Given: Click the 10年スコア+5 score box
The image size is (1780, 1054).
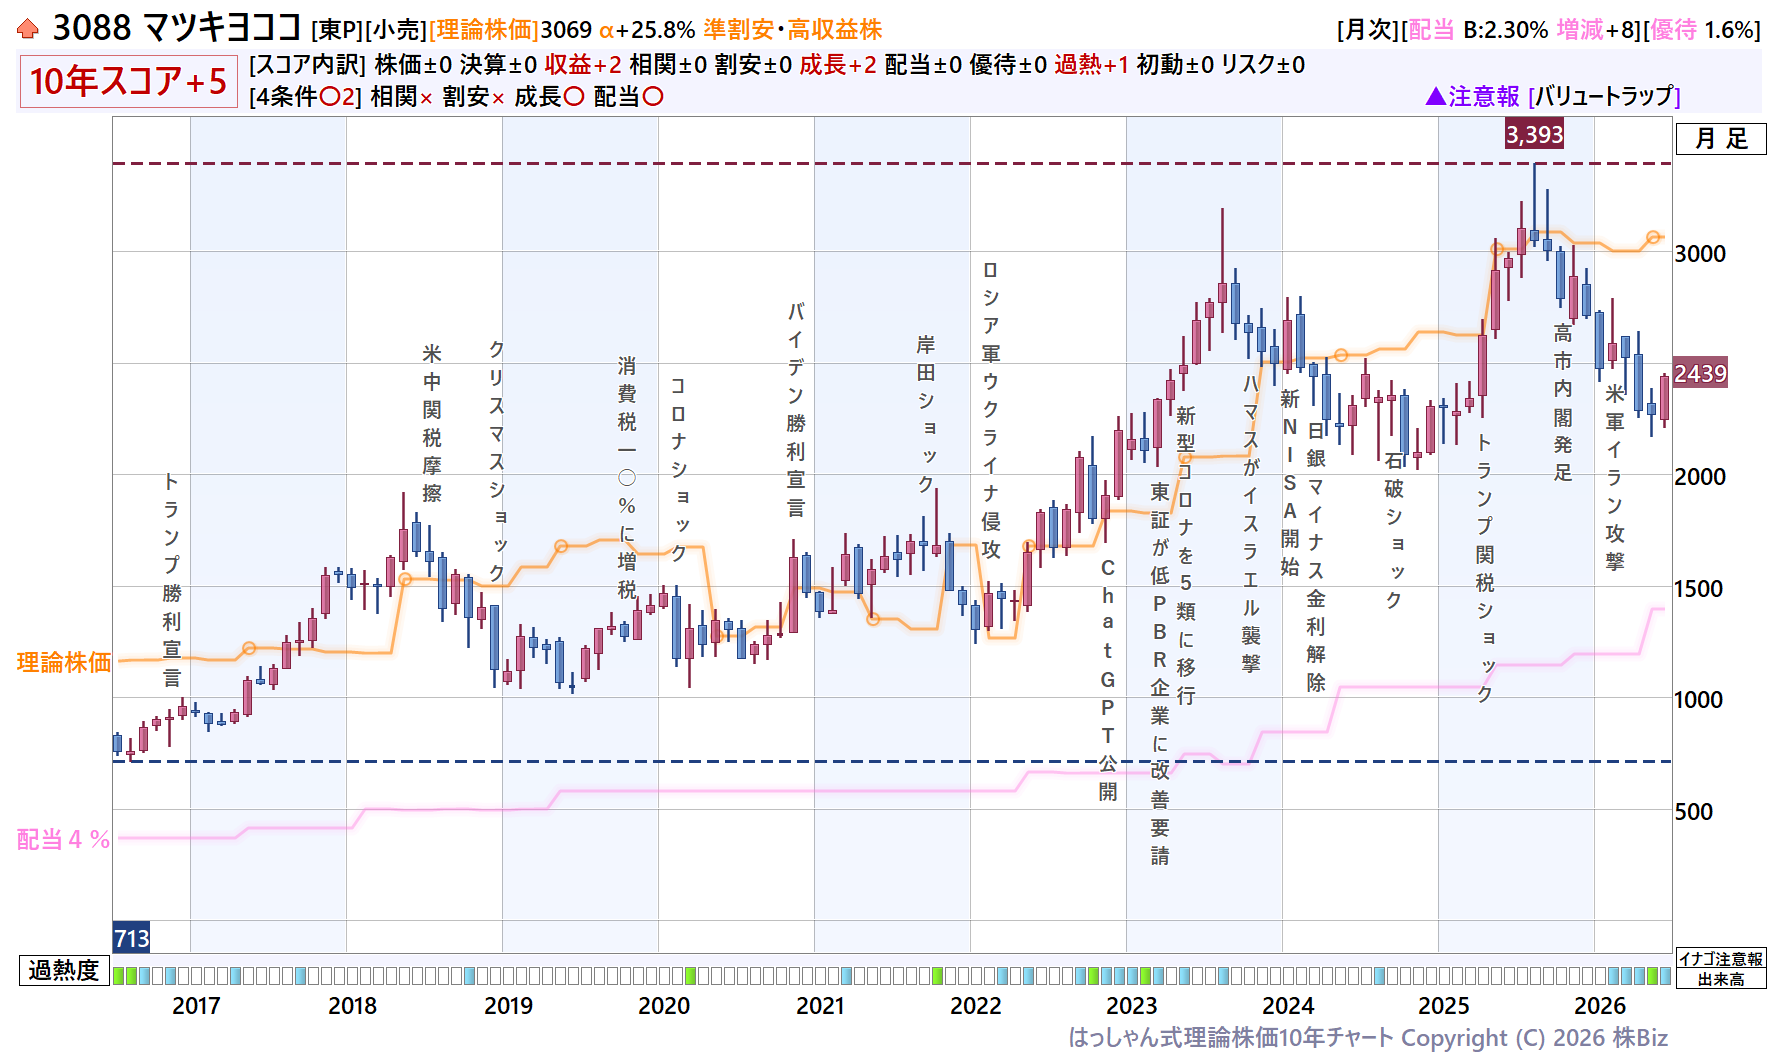Looking at the screenshot, I should pyautogui.click(x=128, y=81).
